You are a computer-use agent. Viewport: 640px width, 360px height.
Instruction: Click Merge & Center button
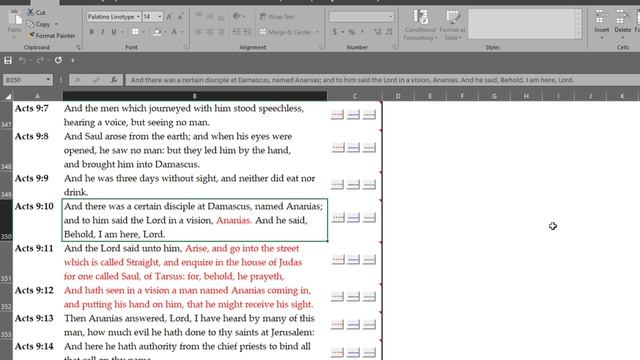coord(285,32)
